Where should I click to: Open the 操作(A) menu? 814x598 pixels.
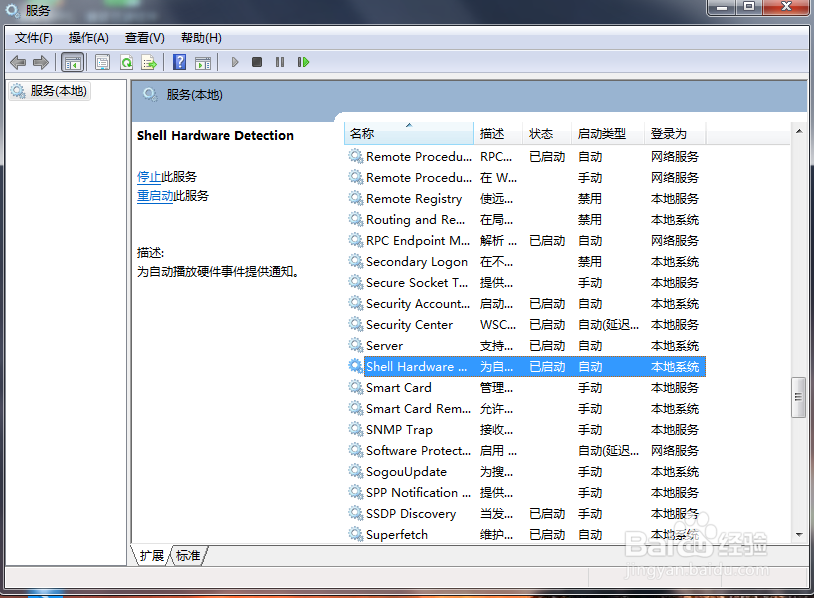89,38
